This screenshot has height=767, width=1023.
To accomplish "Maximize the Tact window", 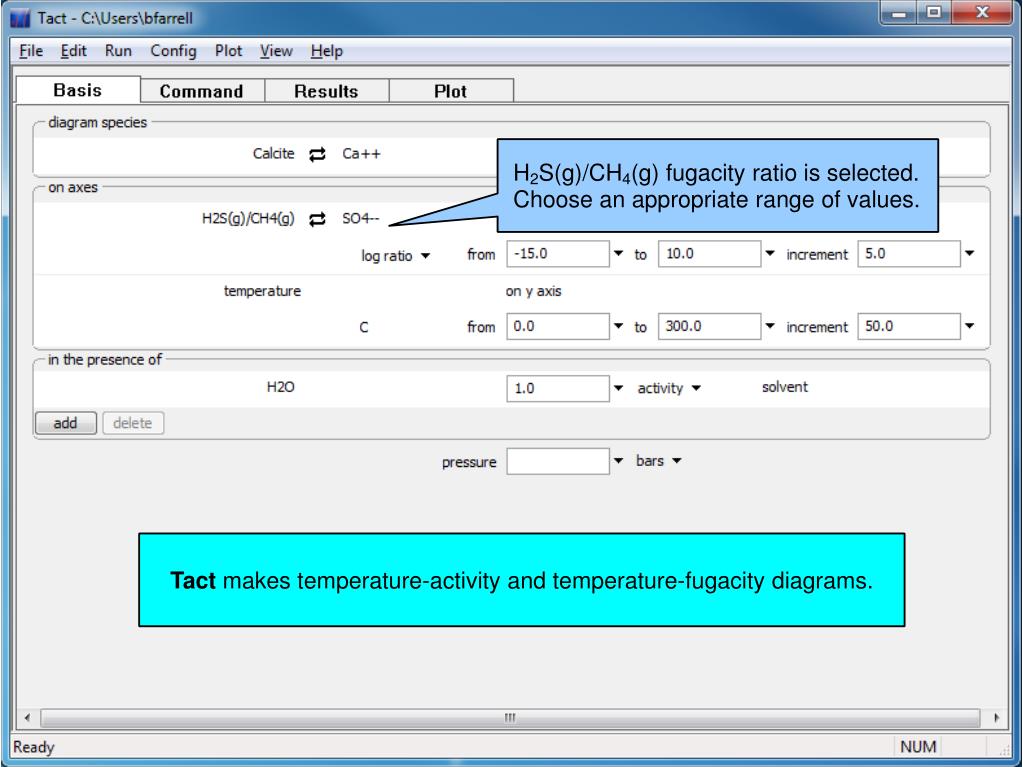I will [934, 13].
